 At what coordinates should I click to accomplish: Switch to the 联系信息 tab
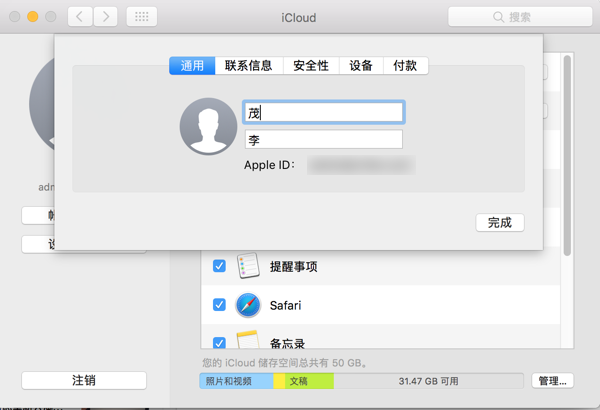[x=249, y=66]
